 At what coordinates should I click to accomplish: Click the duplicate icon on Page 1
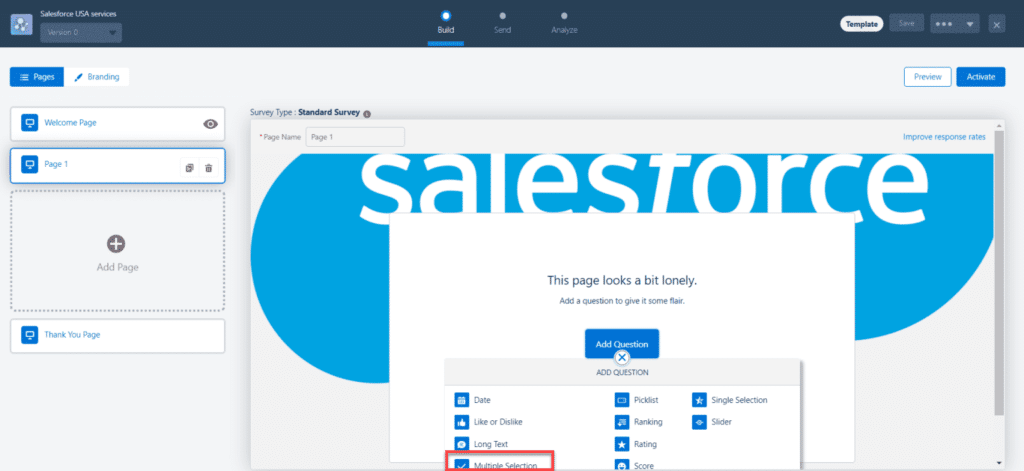pos(189,167)
